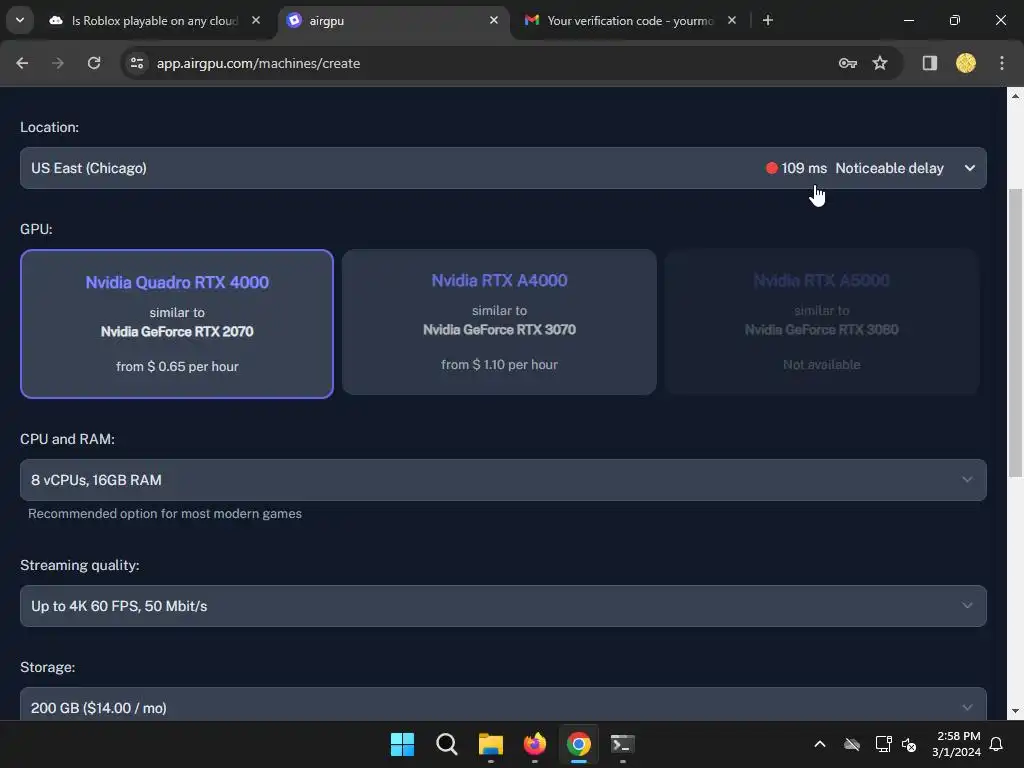Close the airgpu tab
This screenshot has width=1024, height=768.
494,20
